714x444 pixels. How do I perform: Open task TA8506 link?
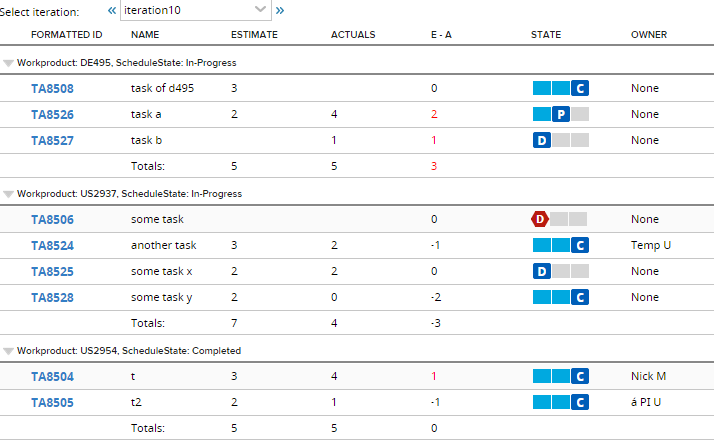(x=52, y=219)
